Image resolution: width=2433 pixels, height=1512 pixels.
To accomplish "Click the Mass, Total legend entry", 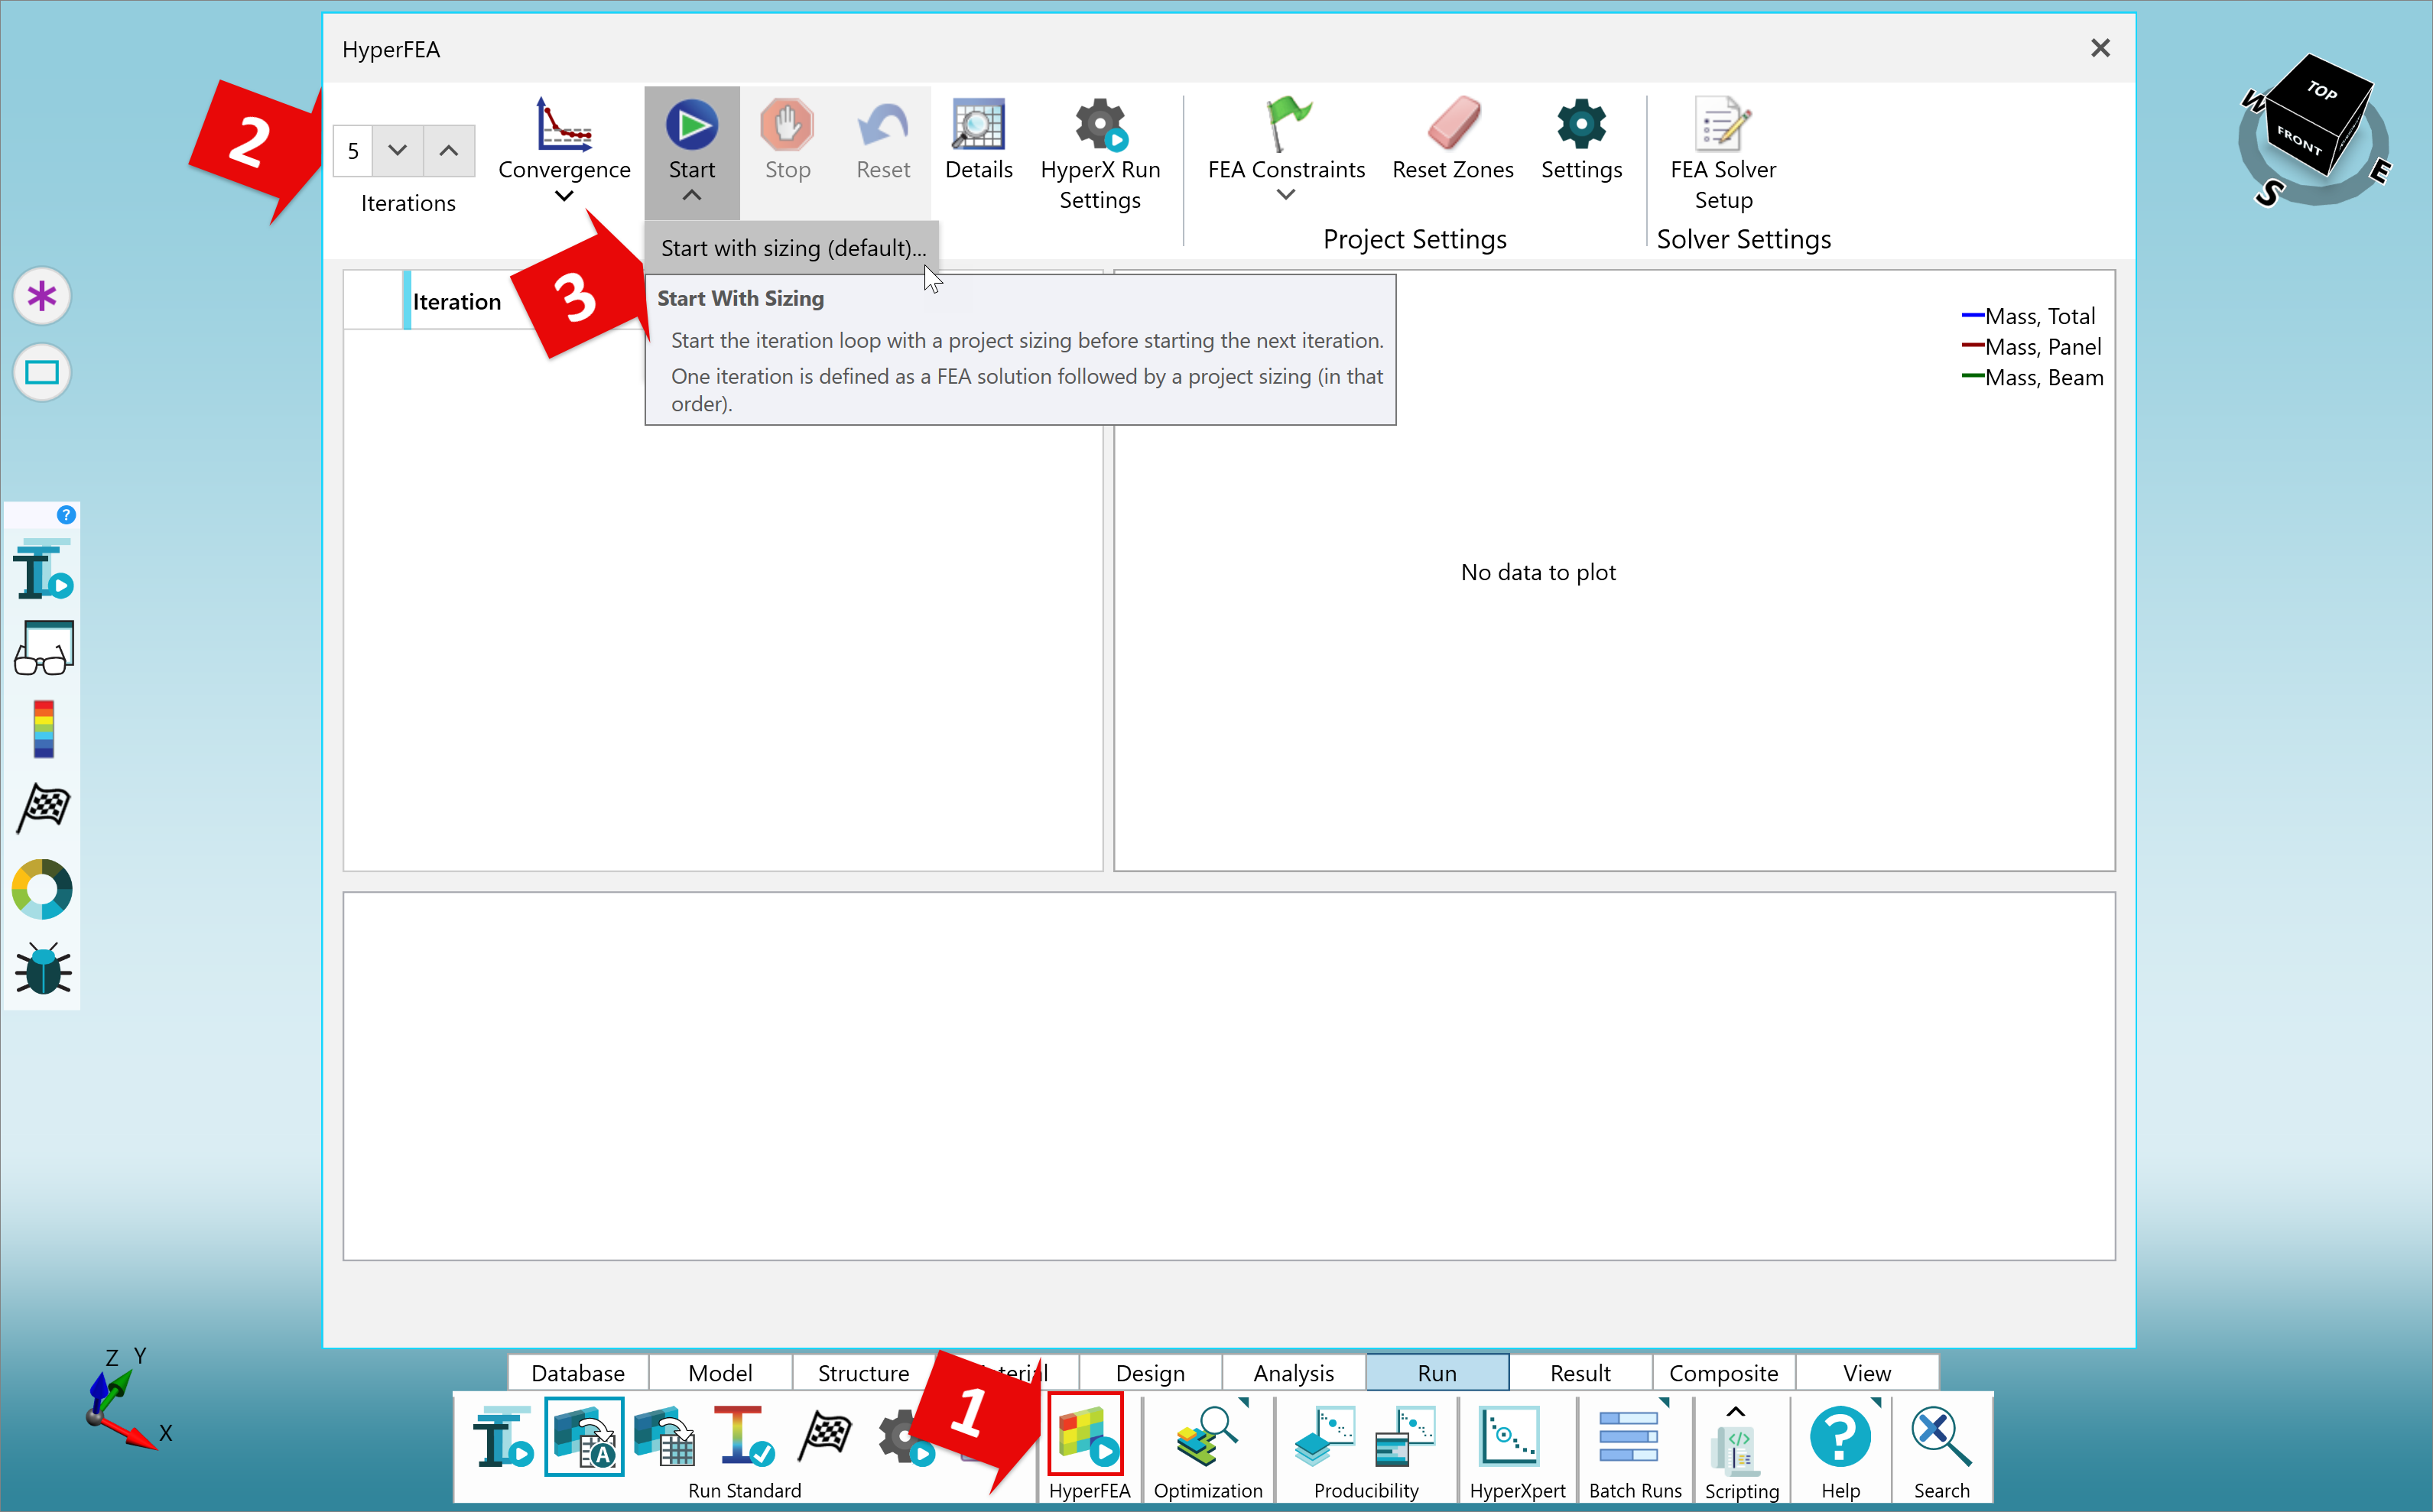I will coord(2028,316).
